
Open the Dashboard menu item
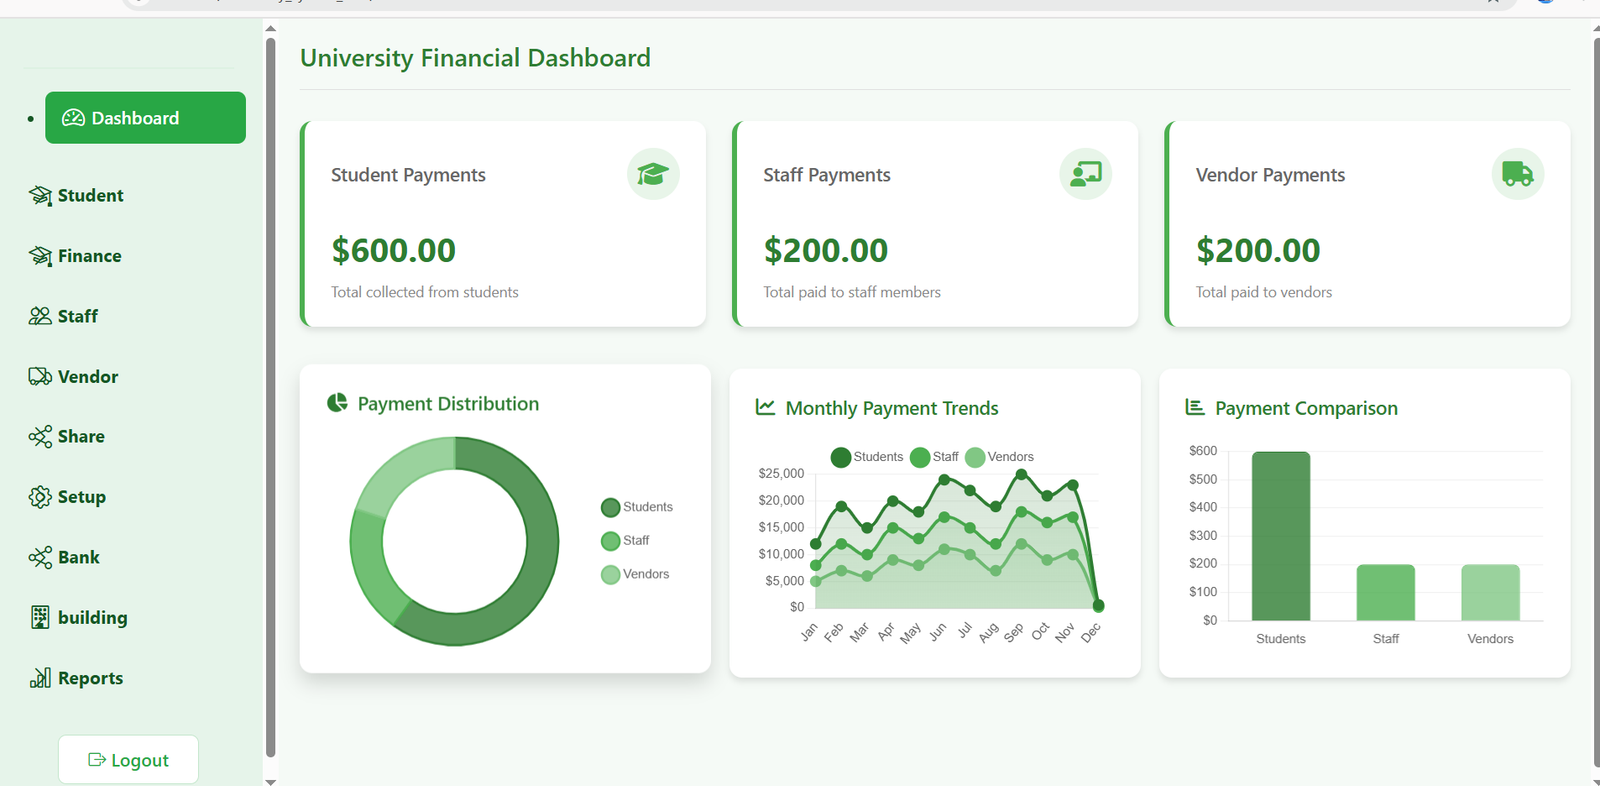pyautogui.click(x=145, y=118)
